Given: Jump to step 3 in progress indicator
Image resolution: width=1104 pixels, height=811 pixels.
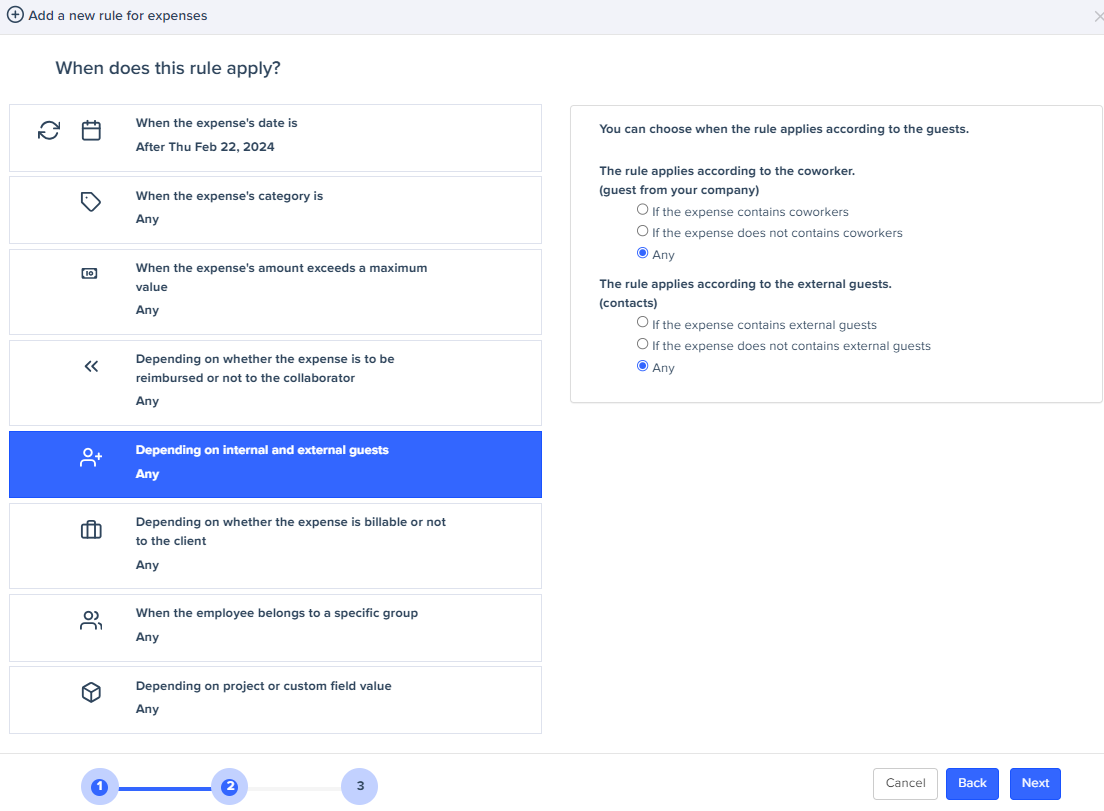Looking at the screenshot, I should 360,787.
